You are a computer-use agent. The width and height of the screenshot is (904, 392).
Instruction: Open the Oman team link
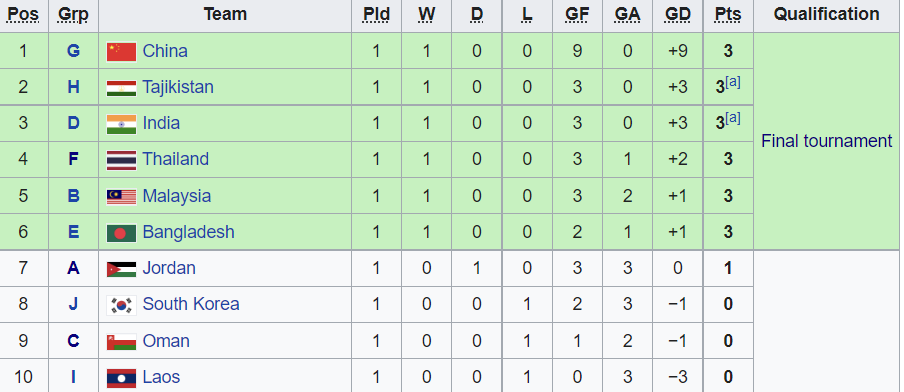[166, 341]
